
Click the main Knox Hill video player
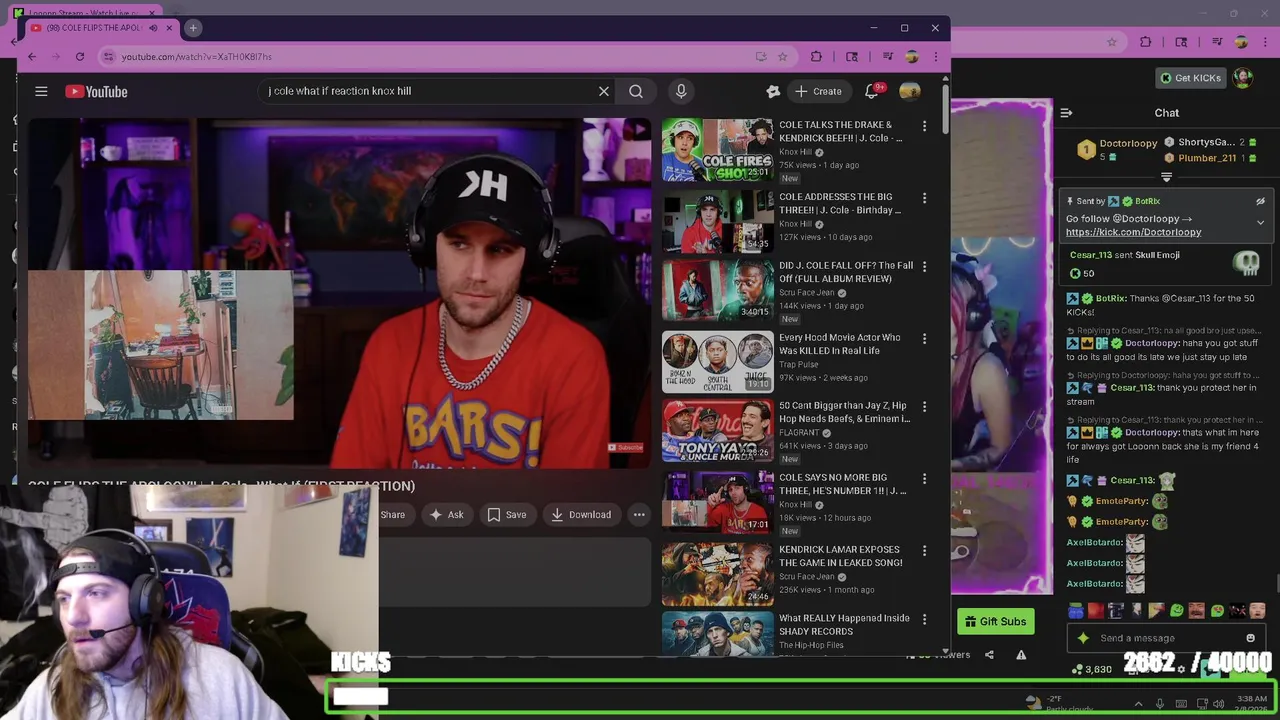(339, 293)
